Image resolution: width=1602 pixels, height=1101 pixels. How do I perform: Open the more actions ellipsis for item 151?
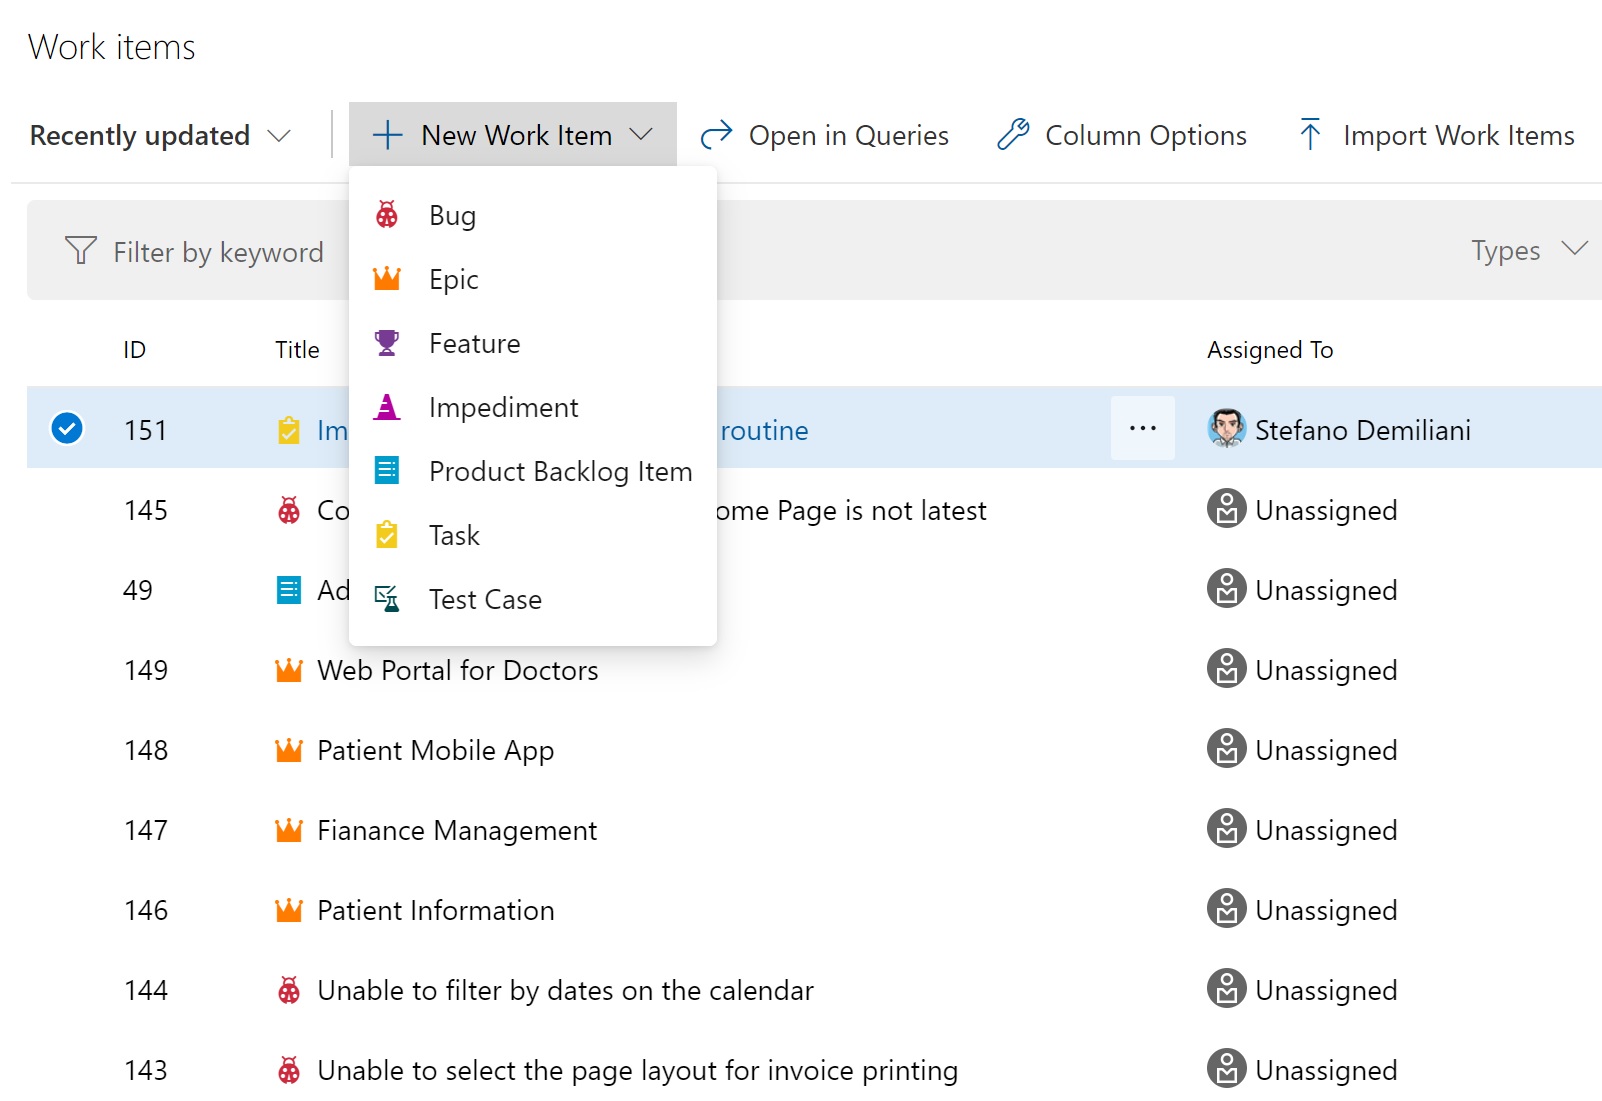[x=1142, y=428]
